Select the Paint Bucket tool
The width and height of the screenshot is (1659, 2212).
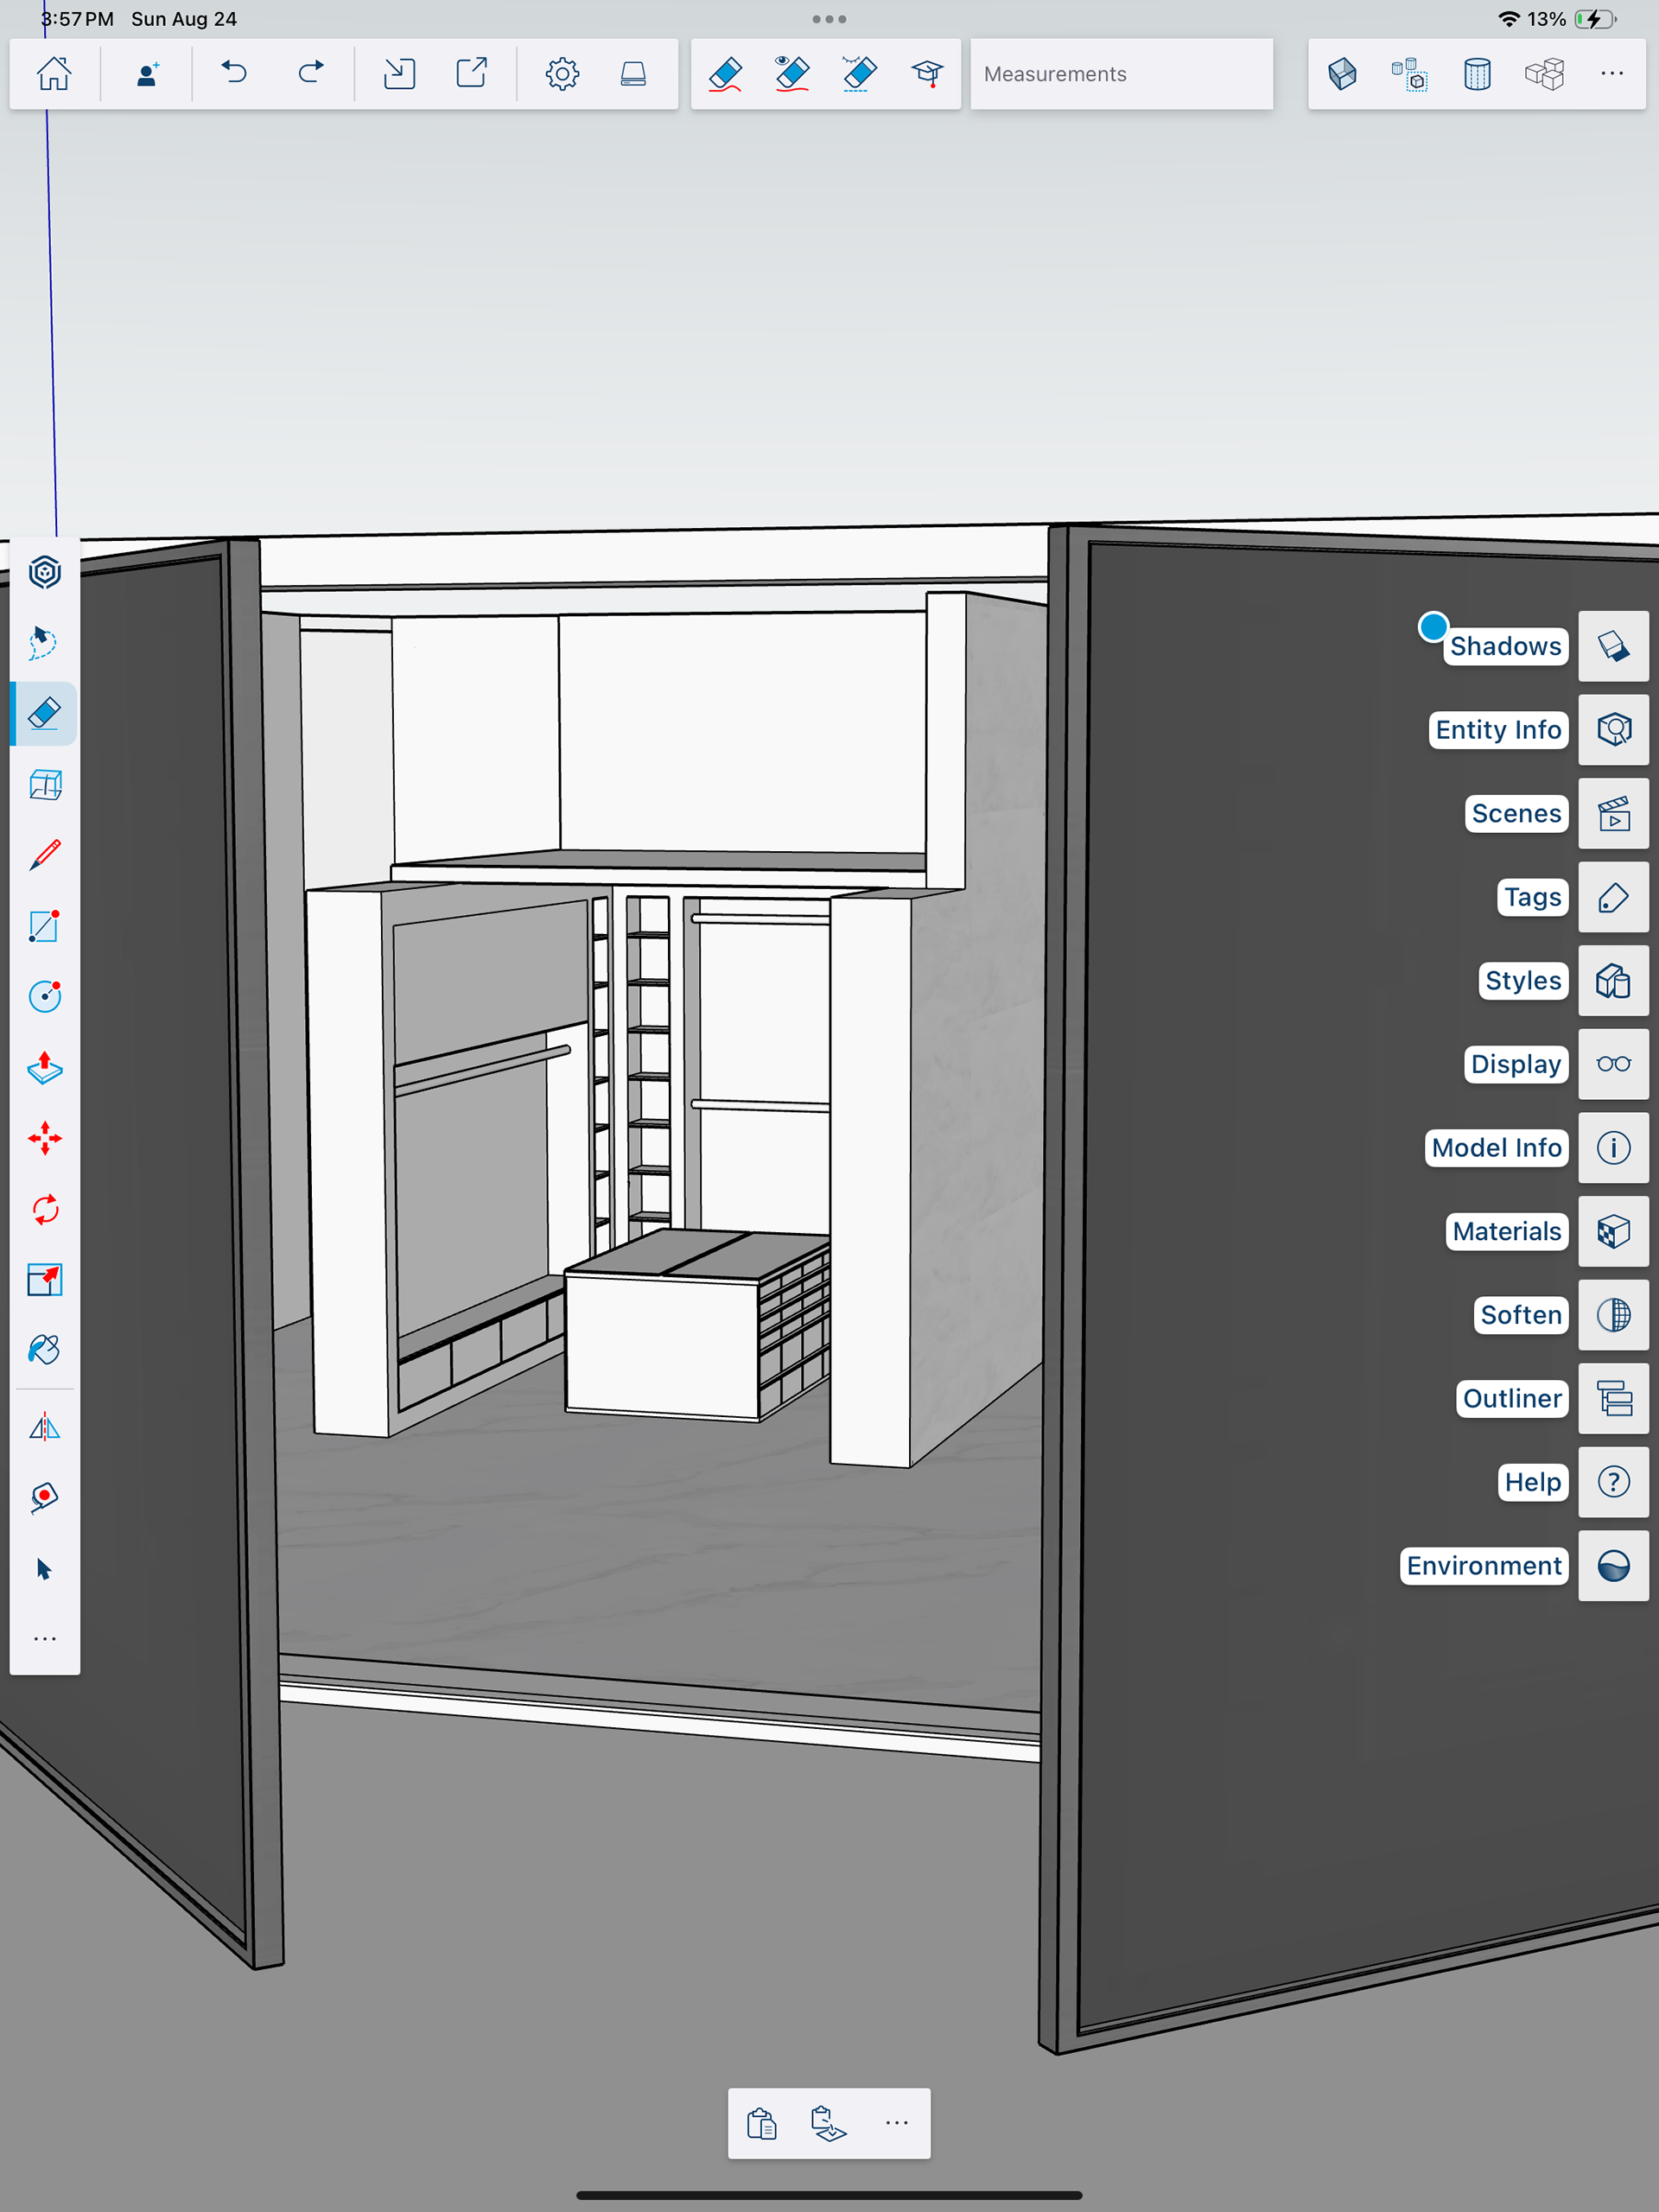[45, 1350]
